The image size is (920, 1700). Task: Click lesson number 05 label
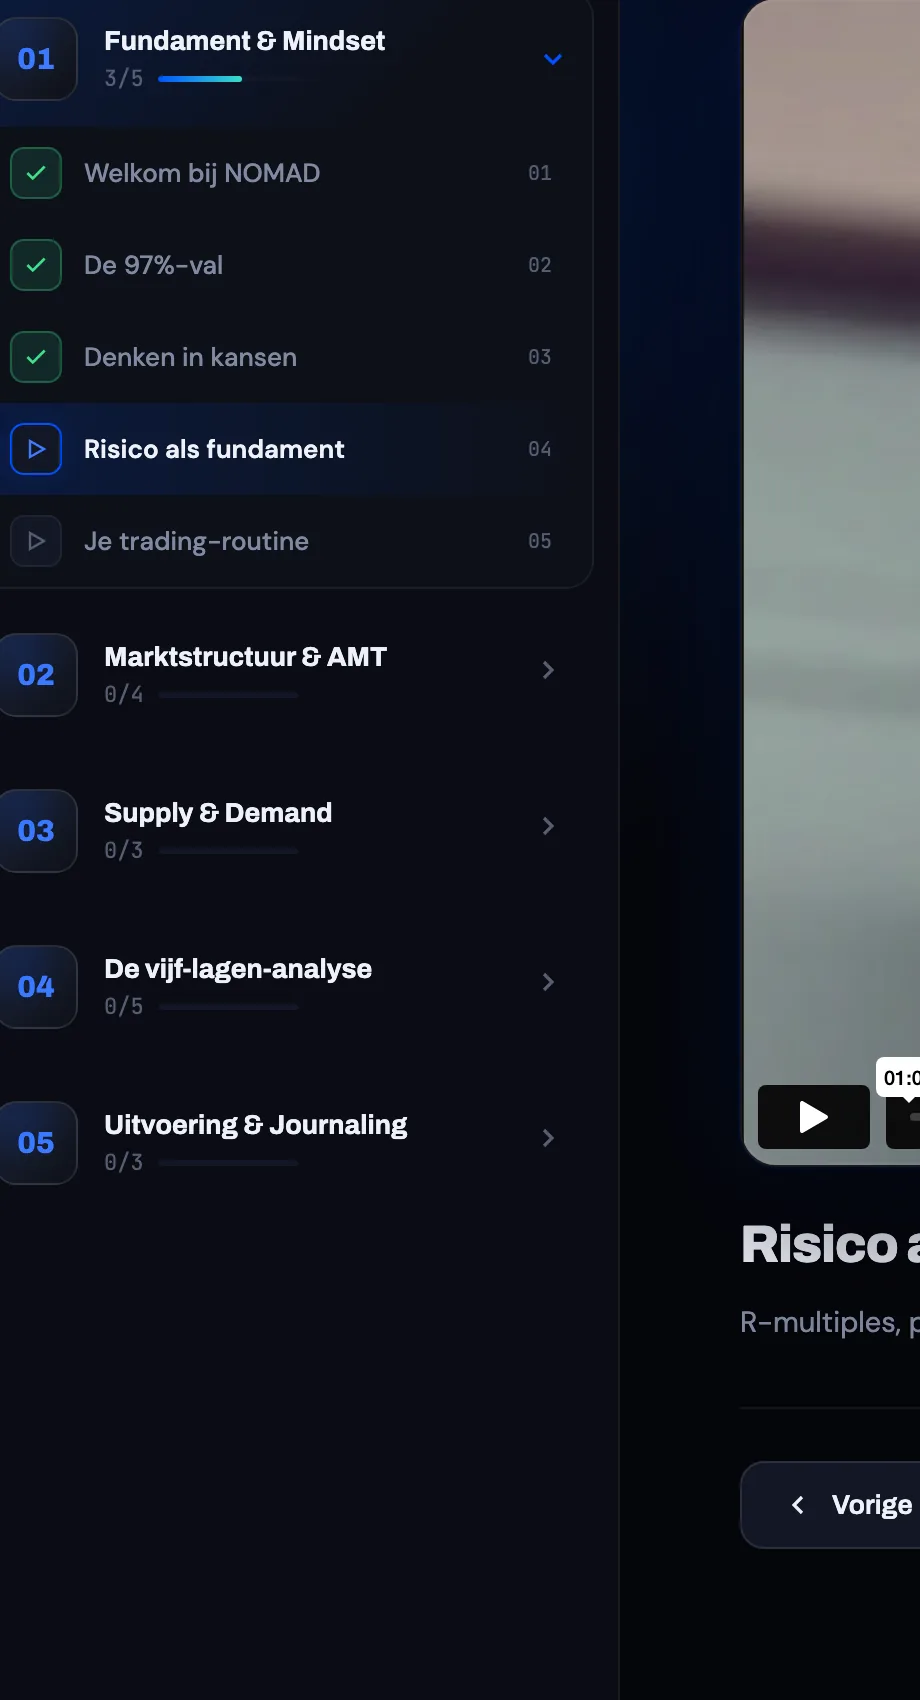tap(540, 541)
